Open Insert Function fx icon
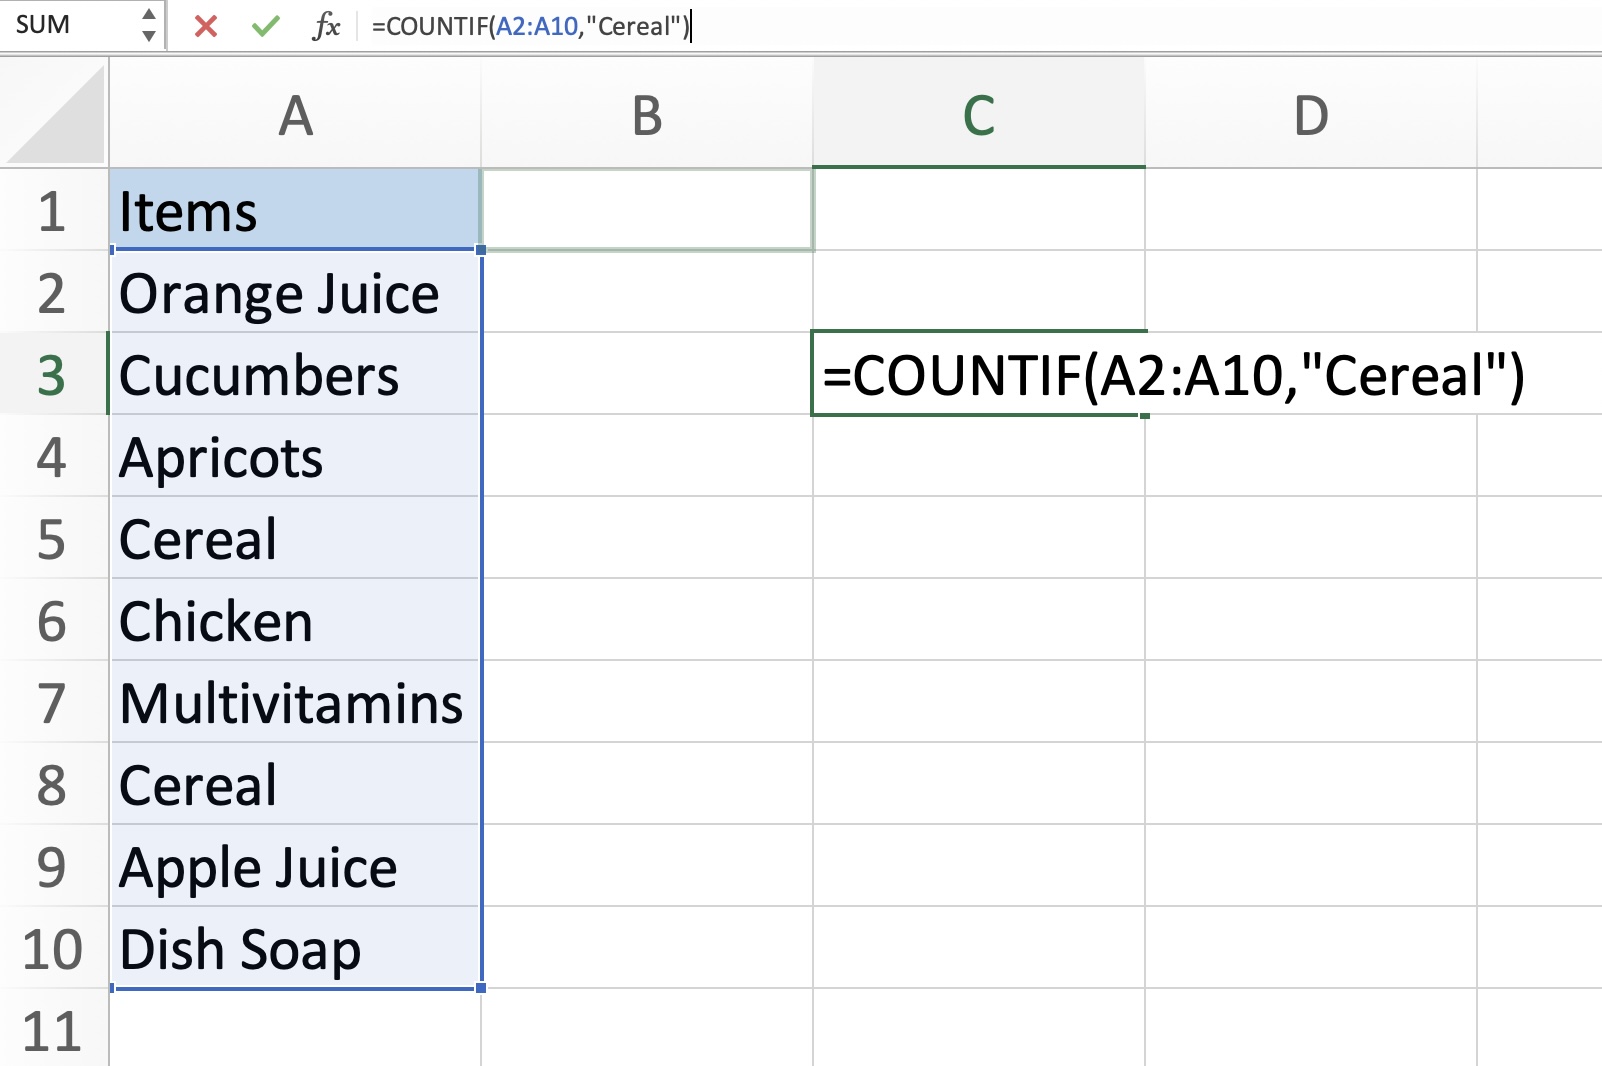Image resolution: width=1602 pixels, height=1066 pixels. tap(326, 26)
